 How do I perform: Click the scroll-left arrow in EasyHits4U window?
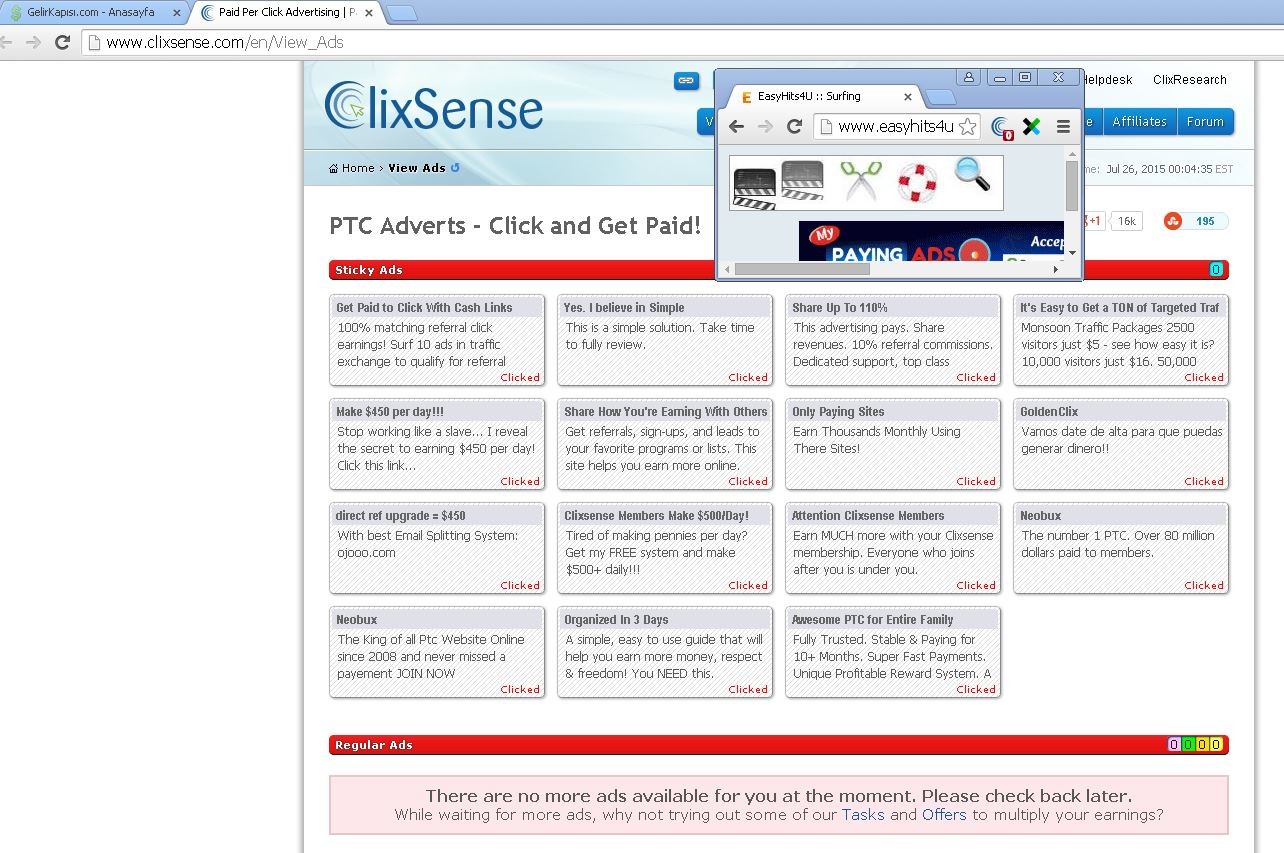pos(727,269)
